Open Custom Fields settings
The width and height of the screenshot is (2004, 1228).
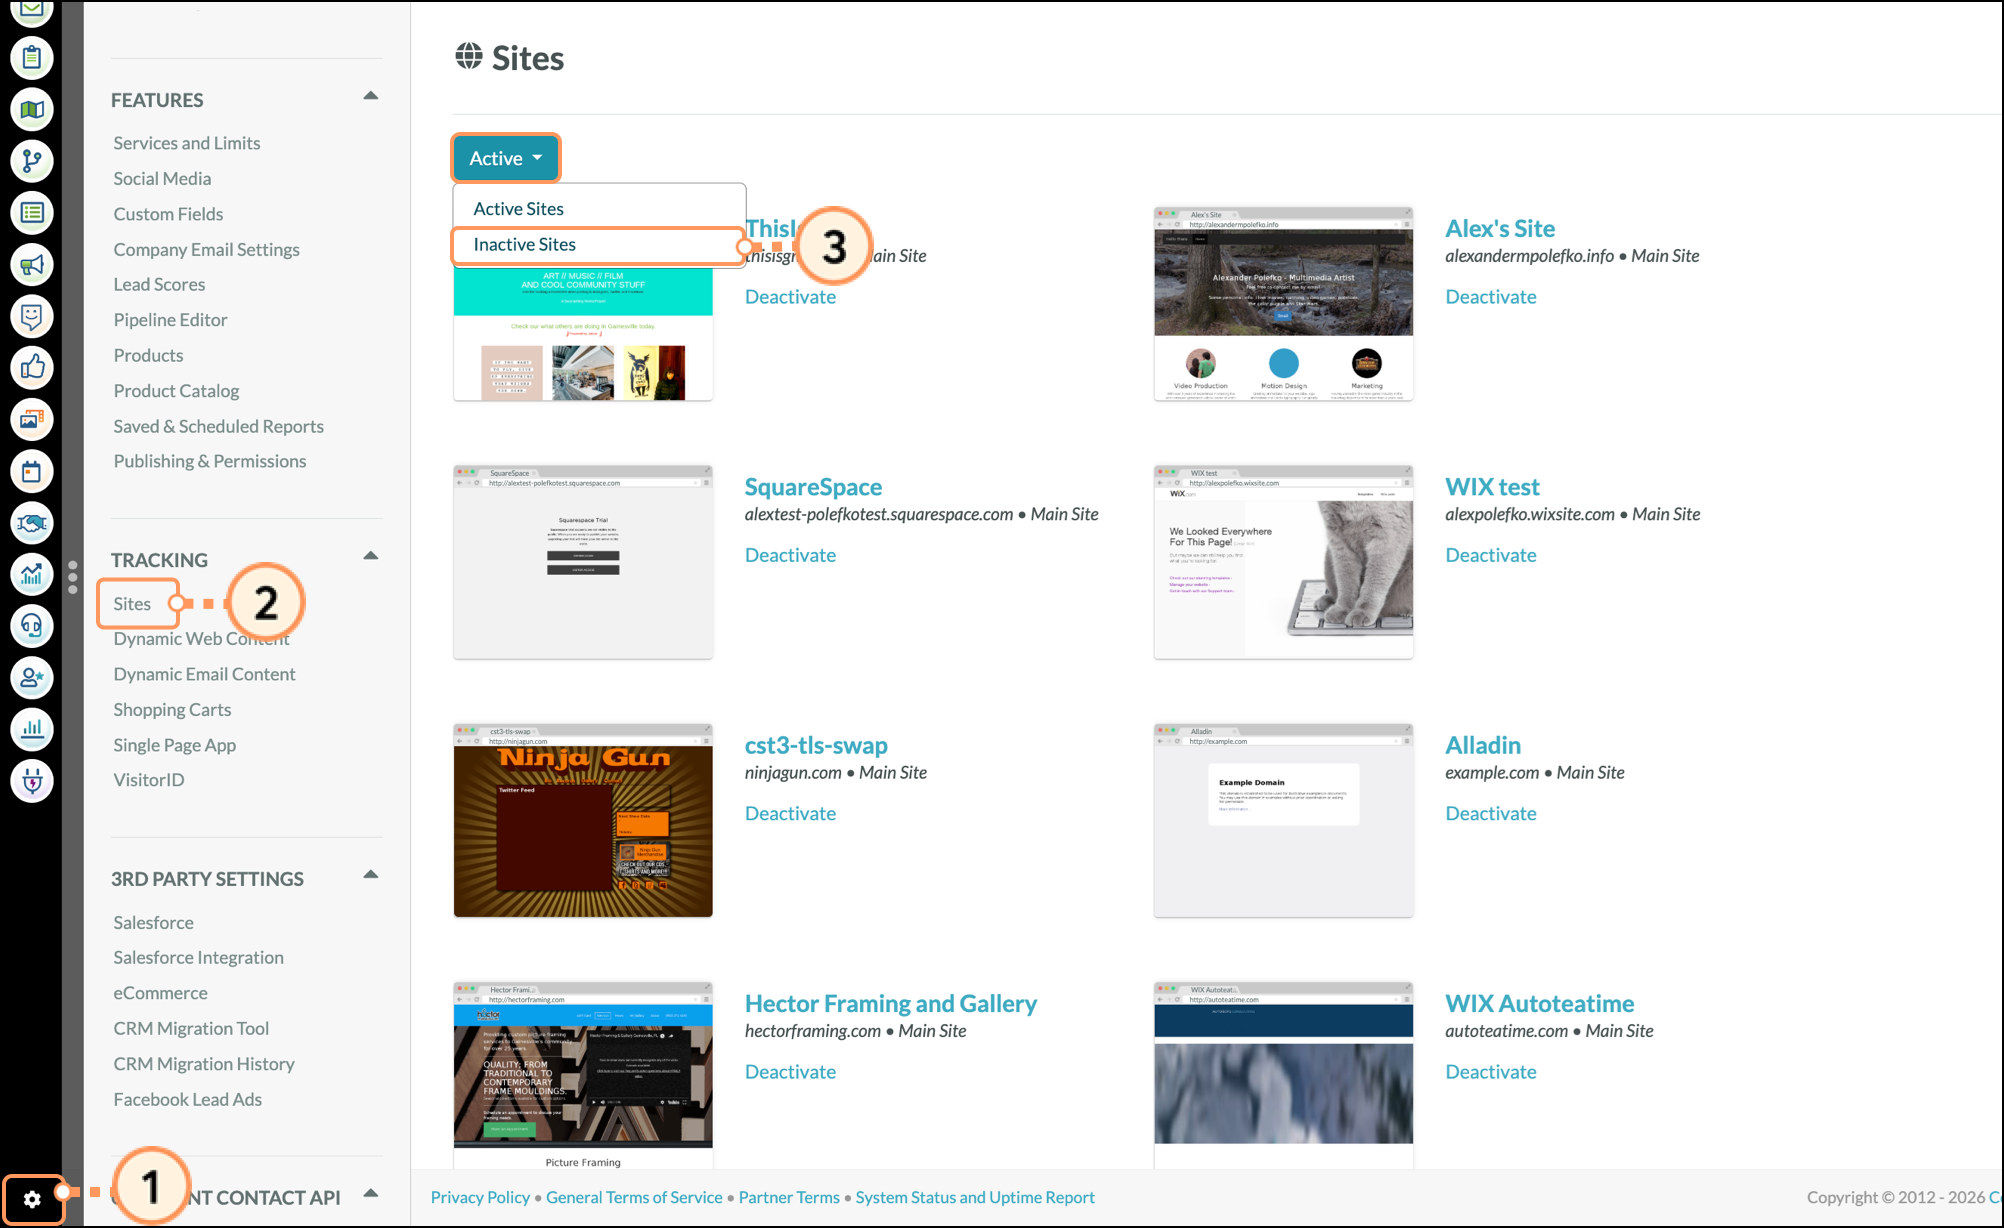tap(168, 214)
